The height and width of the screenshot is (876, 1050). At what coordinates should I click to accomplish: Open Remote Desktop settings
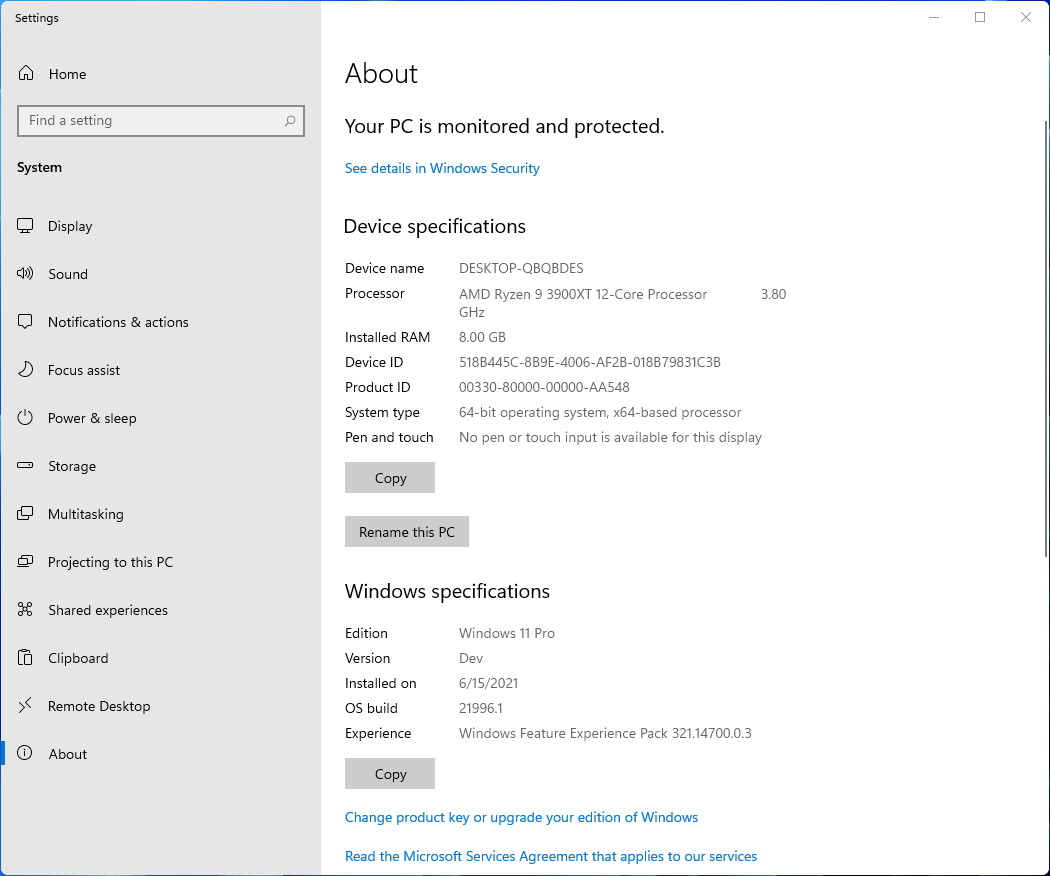[99, 706]
